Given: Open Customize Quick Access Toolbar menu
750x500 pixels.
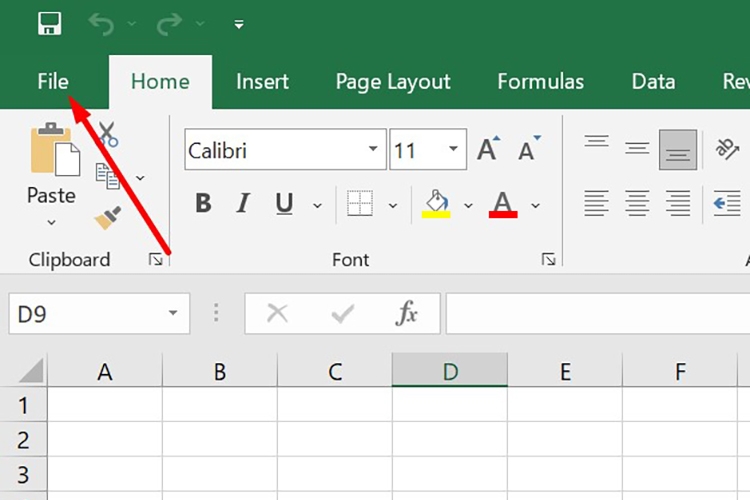Looking at the screenshot, I should click(x=239, y=24).
